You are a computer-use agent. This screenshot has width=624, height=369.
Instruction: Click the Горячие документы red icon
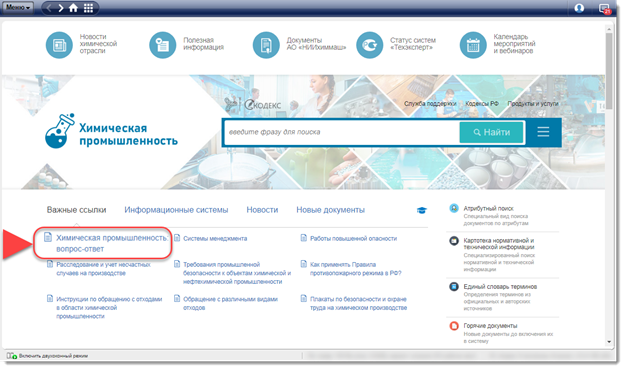[454, 326]
